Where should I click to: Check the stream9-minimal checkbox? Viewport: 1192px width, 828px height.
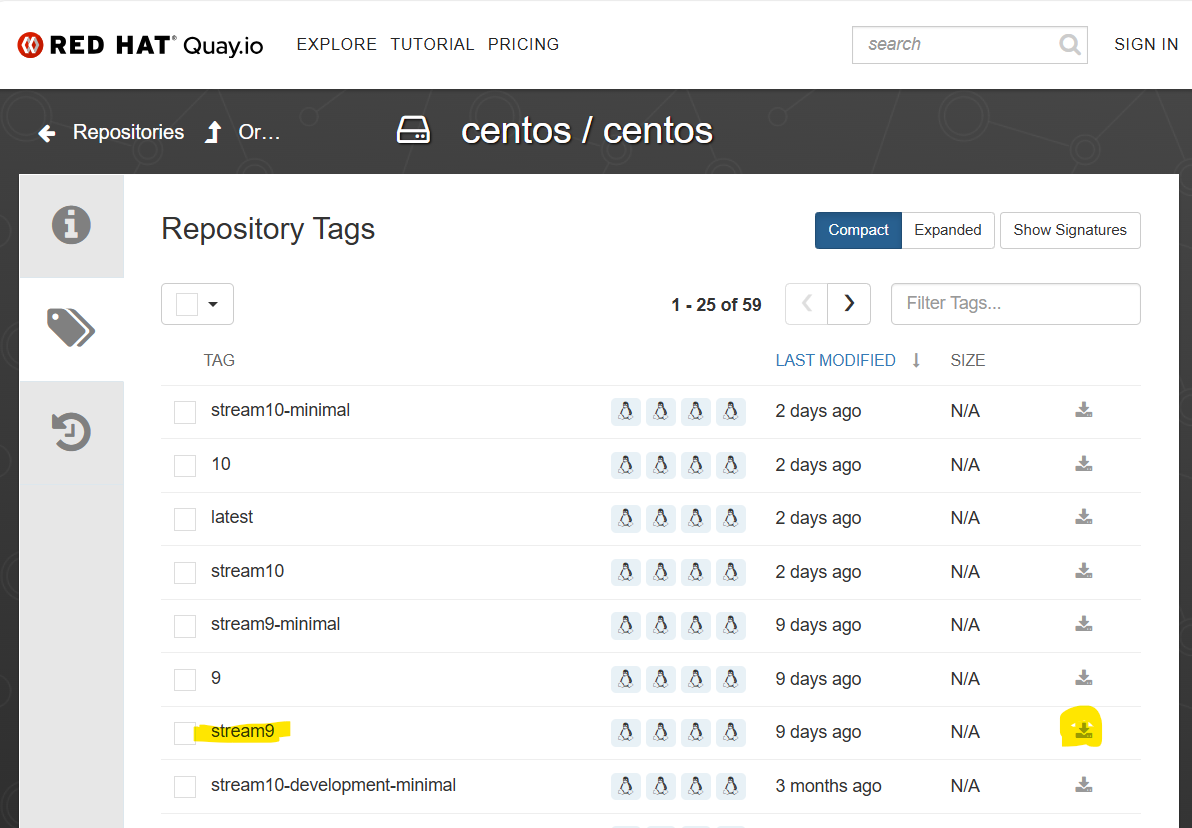(185, 626)
